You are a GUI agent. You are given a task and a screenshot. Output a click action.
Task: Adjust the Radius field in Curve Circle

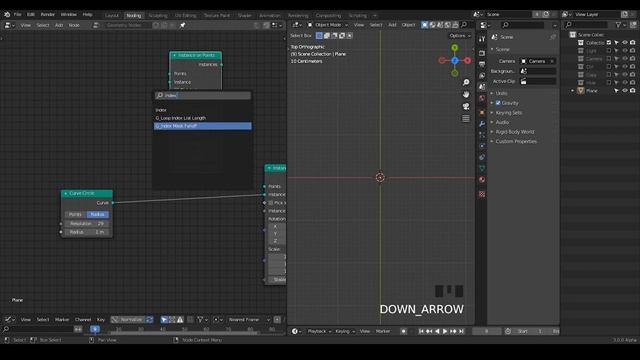pyautogui.click(x=87, y=232)
